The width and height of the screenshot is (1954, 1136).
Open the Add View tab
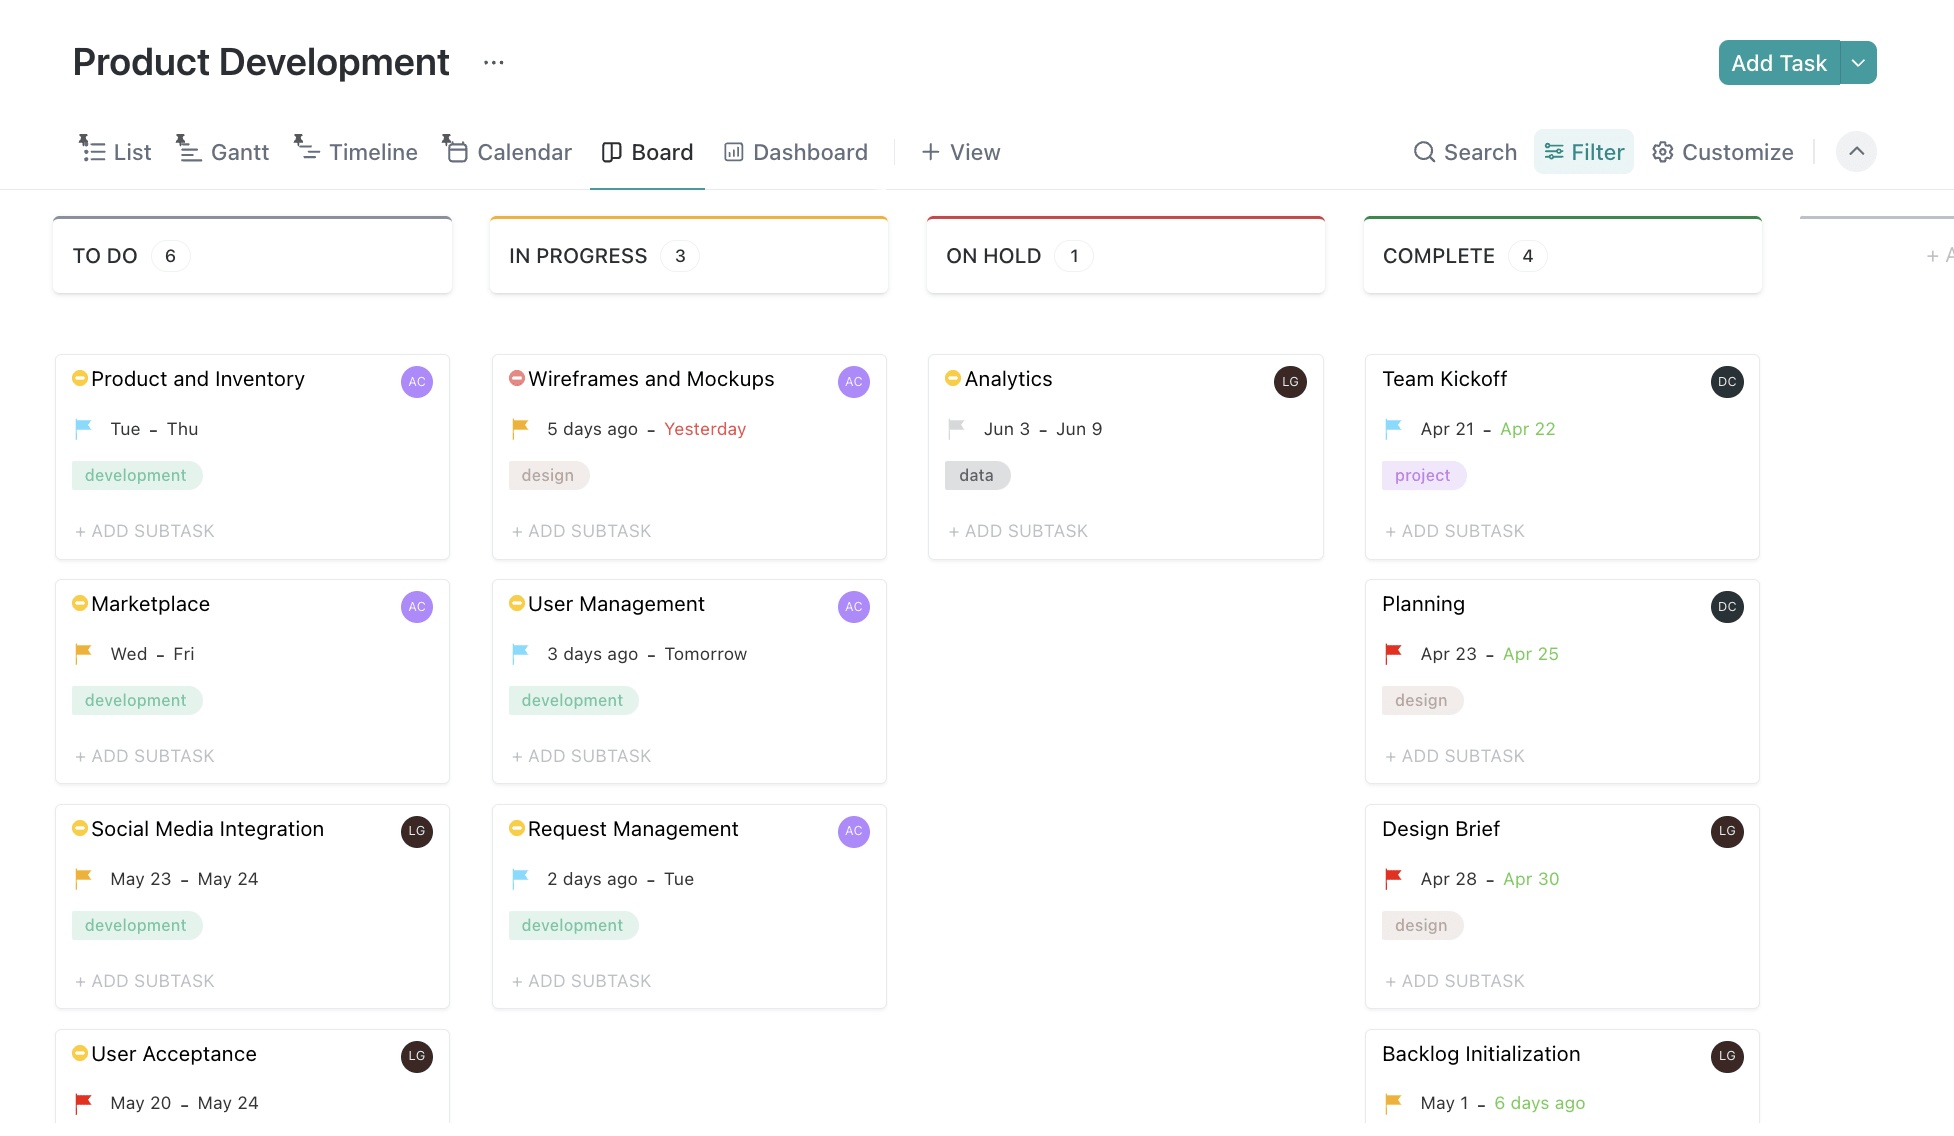960,151
